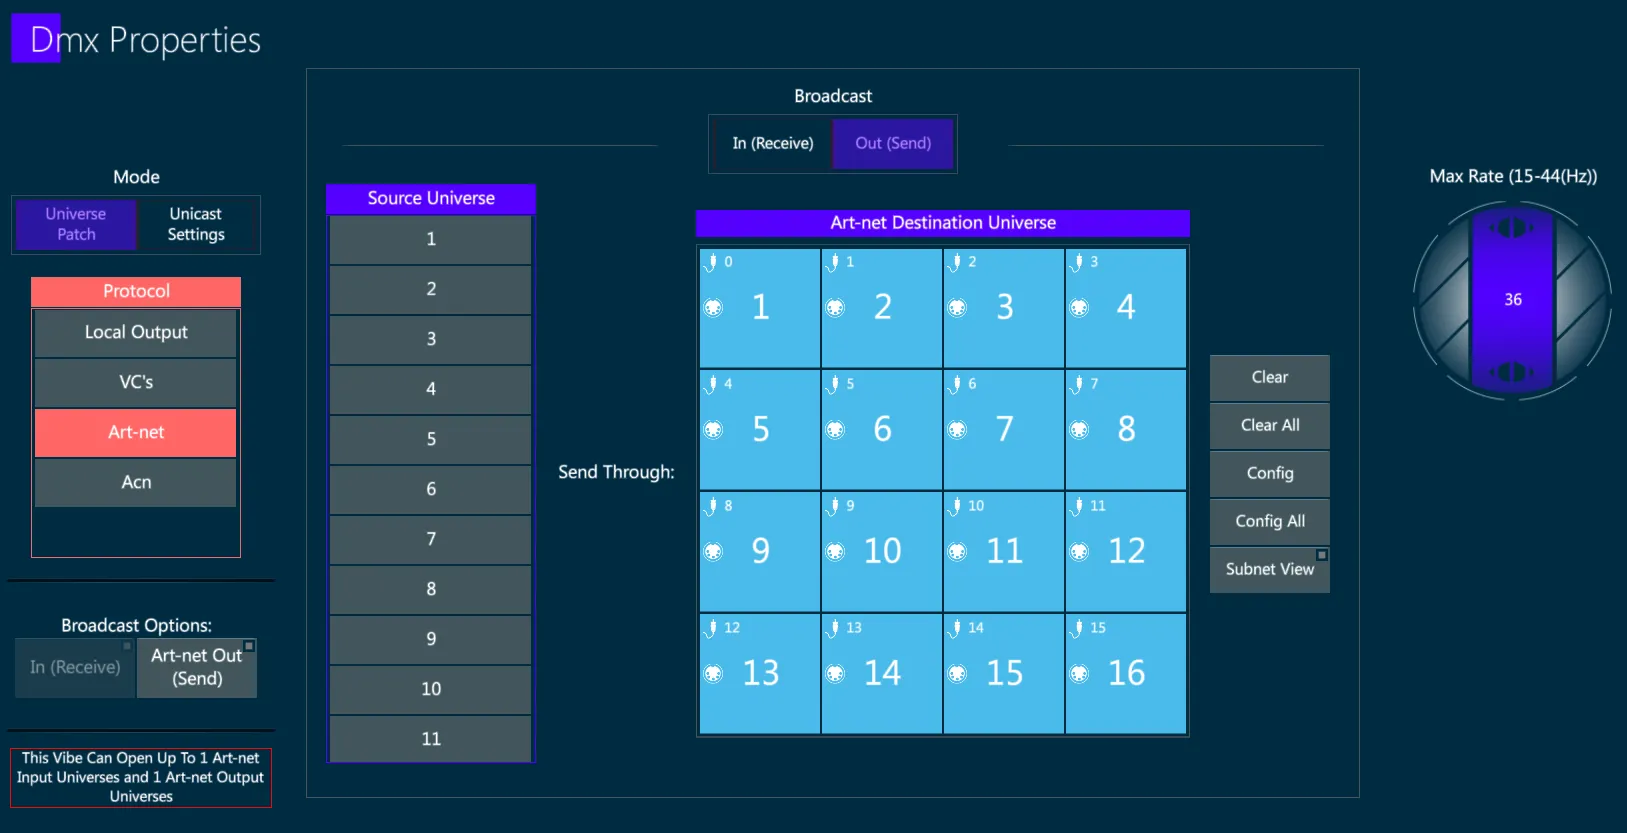Click the Clear All button
1627x833 pixels.
[1270, 426]
